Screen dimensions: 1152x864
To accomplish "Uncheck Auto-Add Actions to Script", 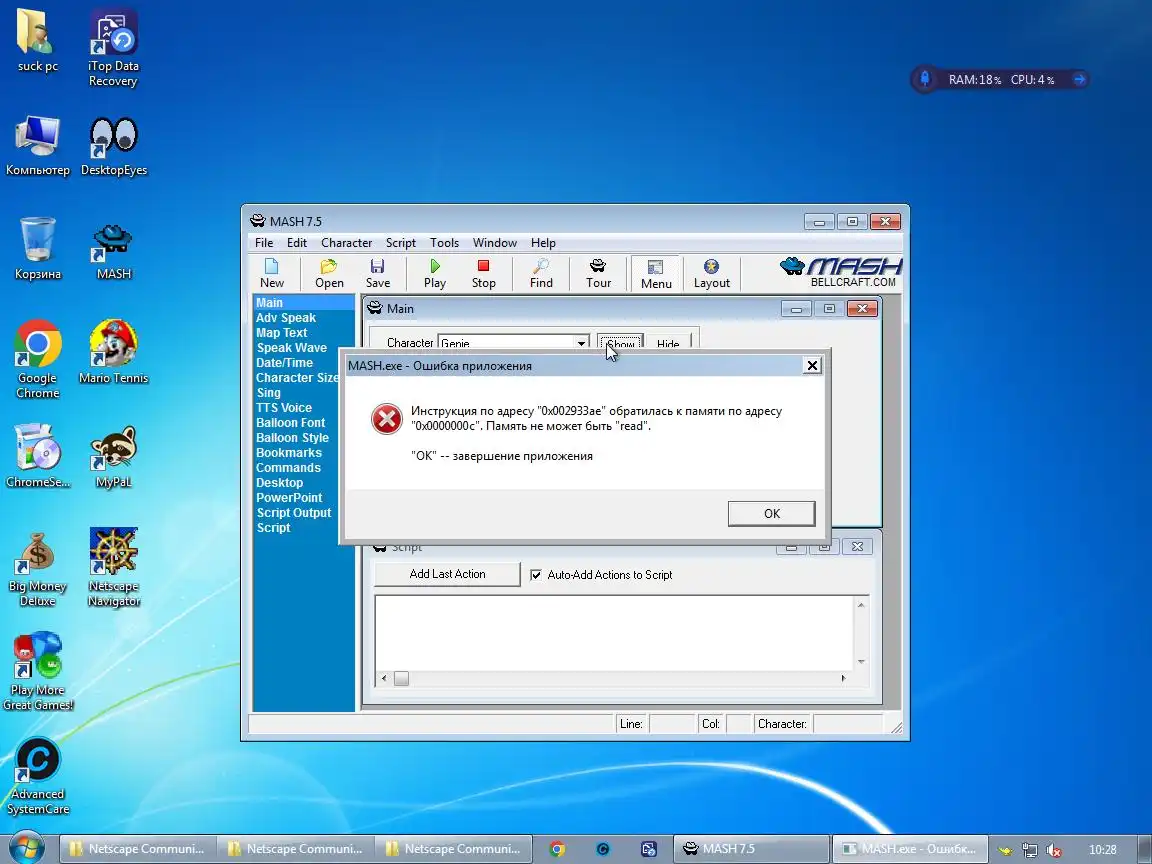I will point(536,575).
